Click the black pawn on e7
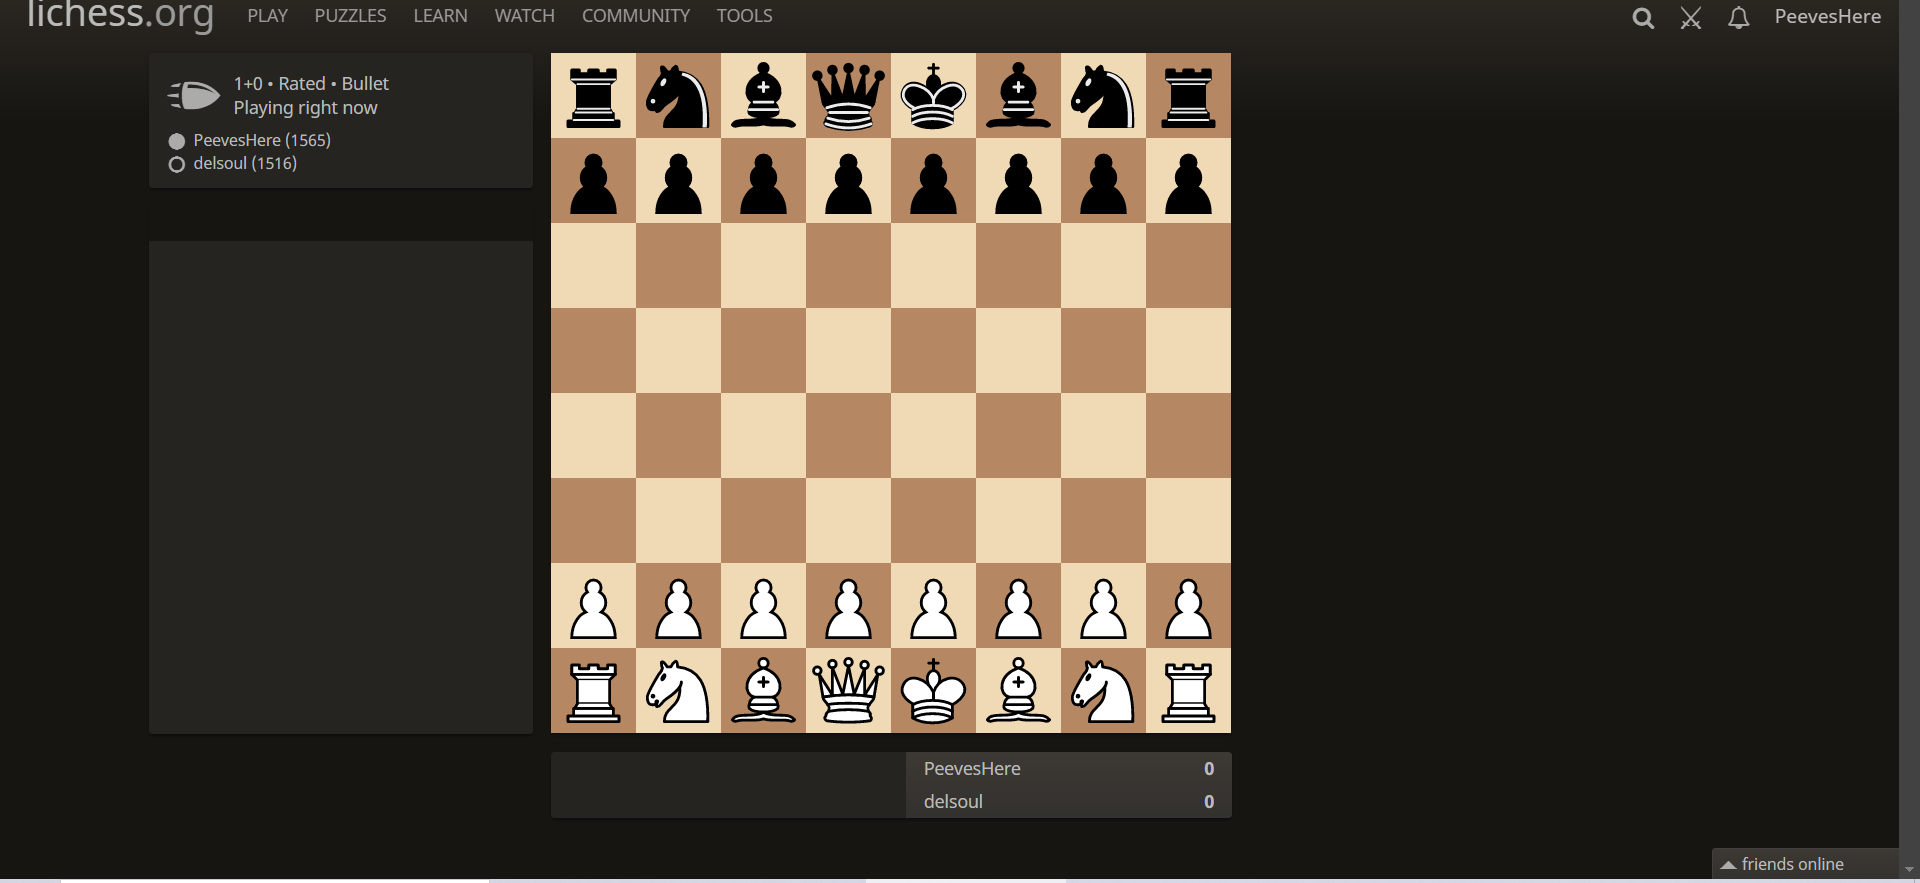 (933, 181)
